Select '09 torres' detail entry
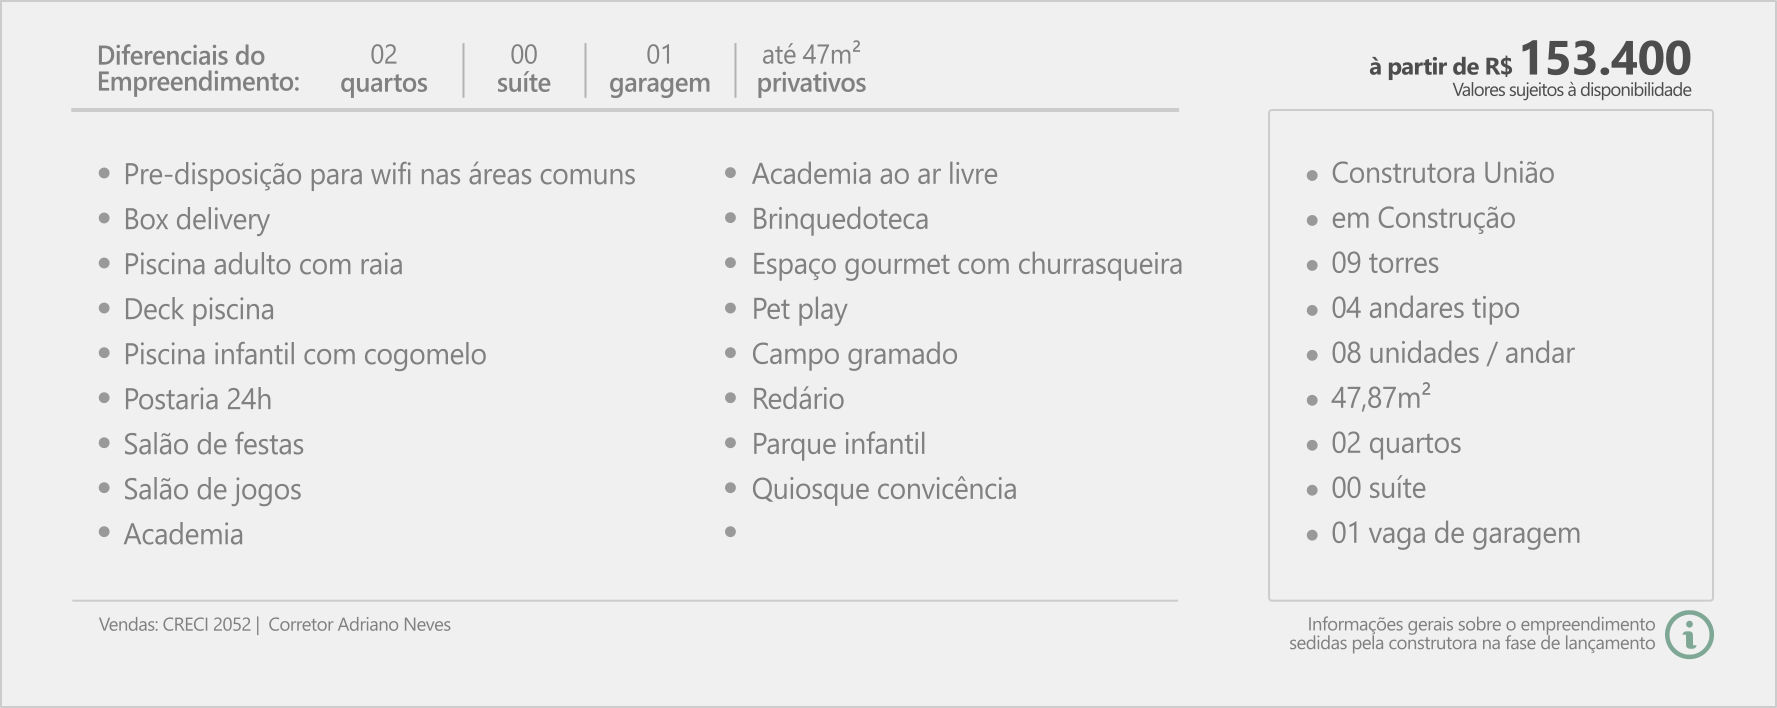The width and height of the screenshot is (1777, 708). (x=1385, y=263)
